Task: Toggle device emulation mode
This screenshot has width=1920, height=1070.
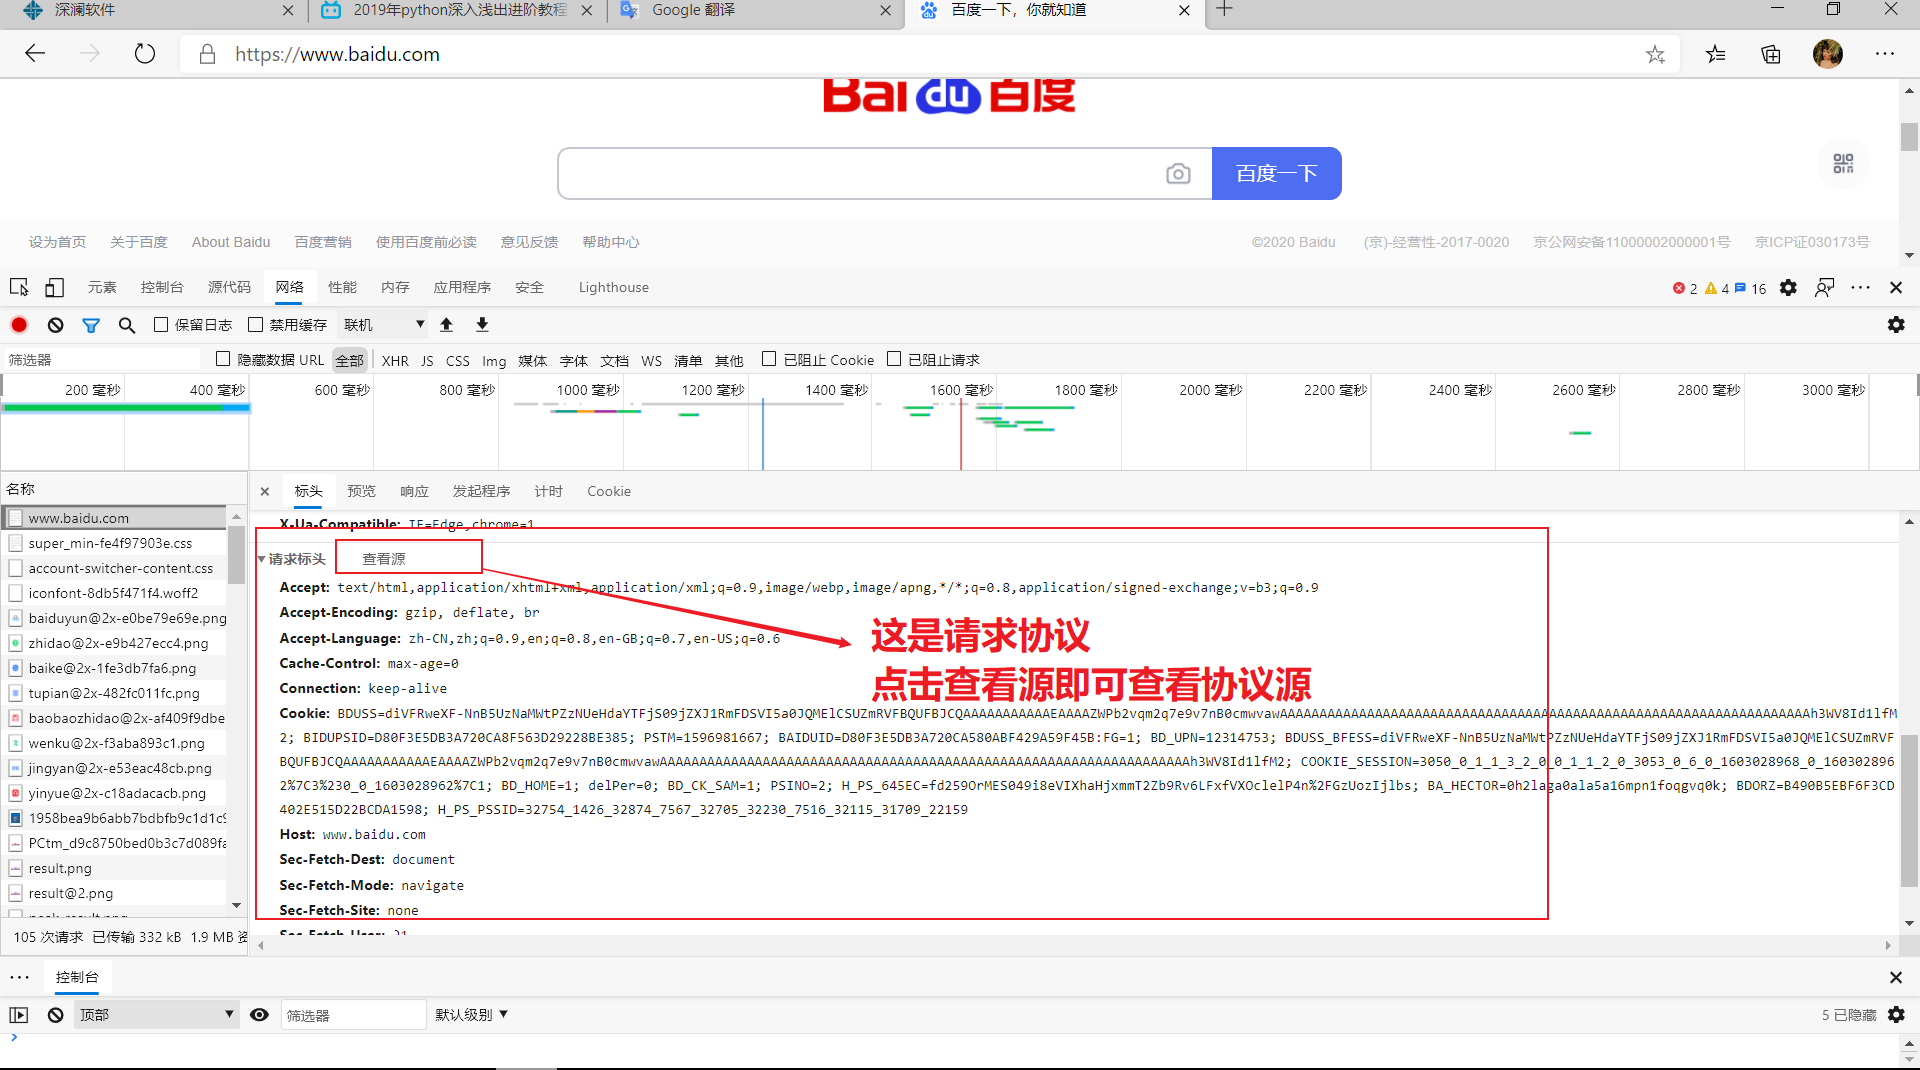Action: [x=54, y=288]
